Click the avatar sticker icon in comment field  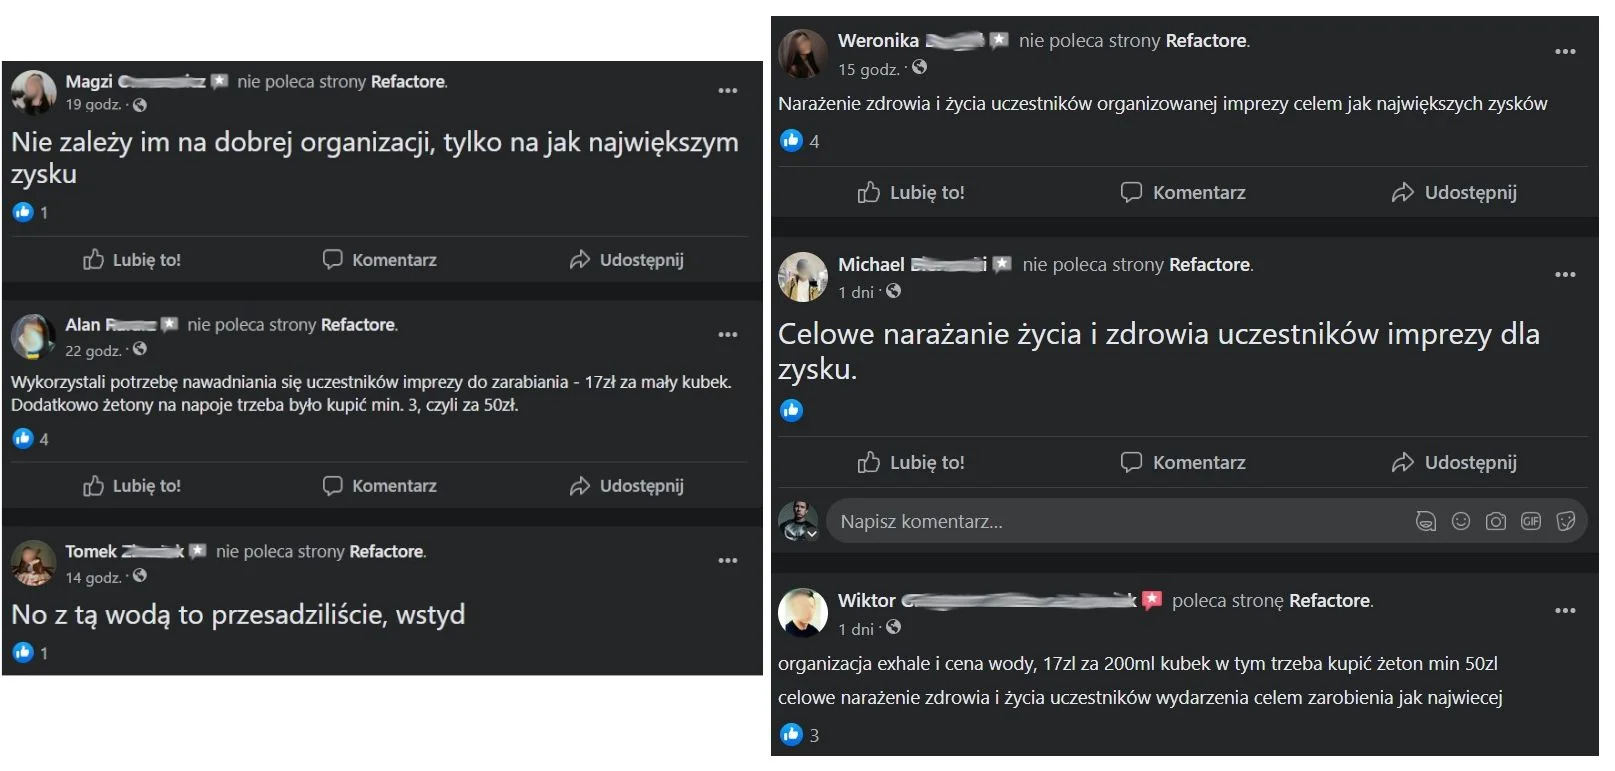pyautogui.click(x=1426, y=521)
